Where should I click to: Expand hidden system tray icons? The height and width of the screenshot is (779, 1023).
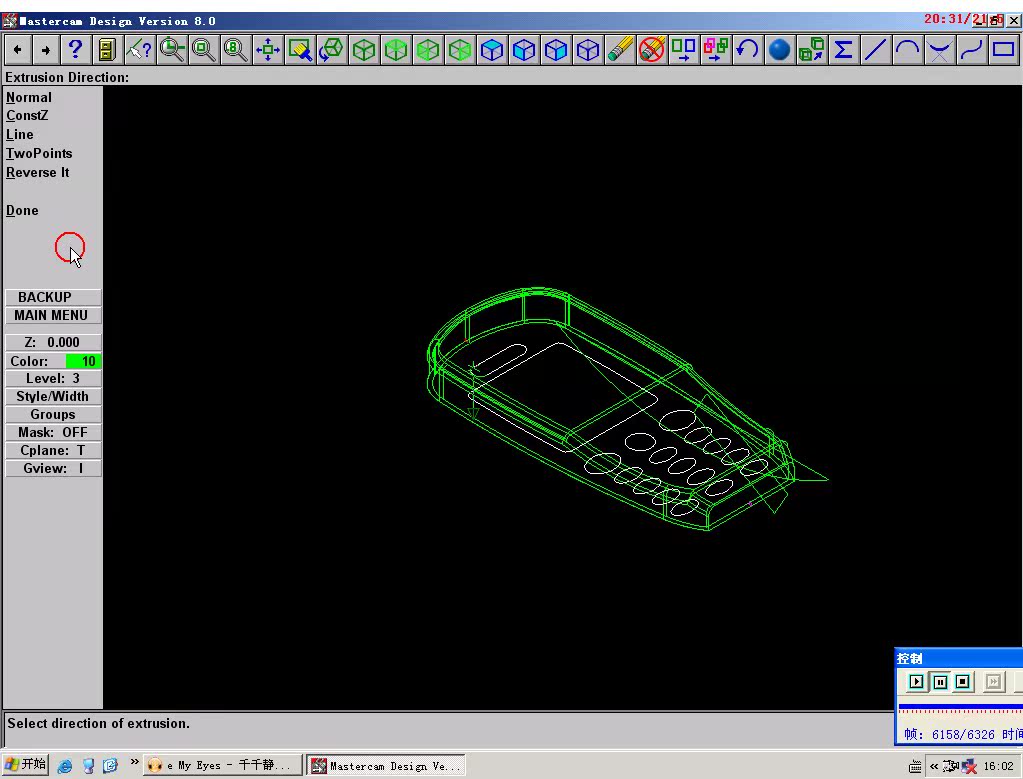pos(934,766)
